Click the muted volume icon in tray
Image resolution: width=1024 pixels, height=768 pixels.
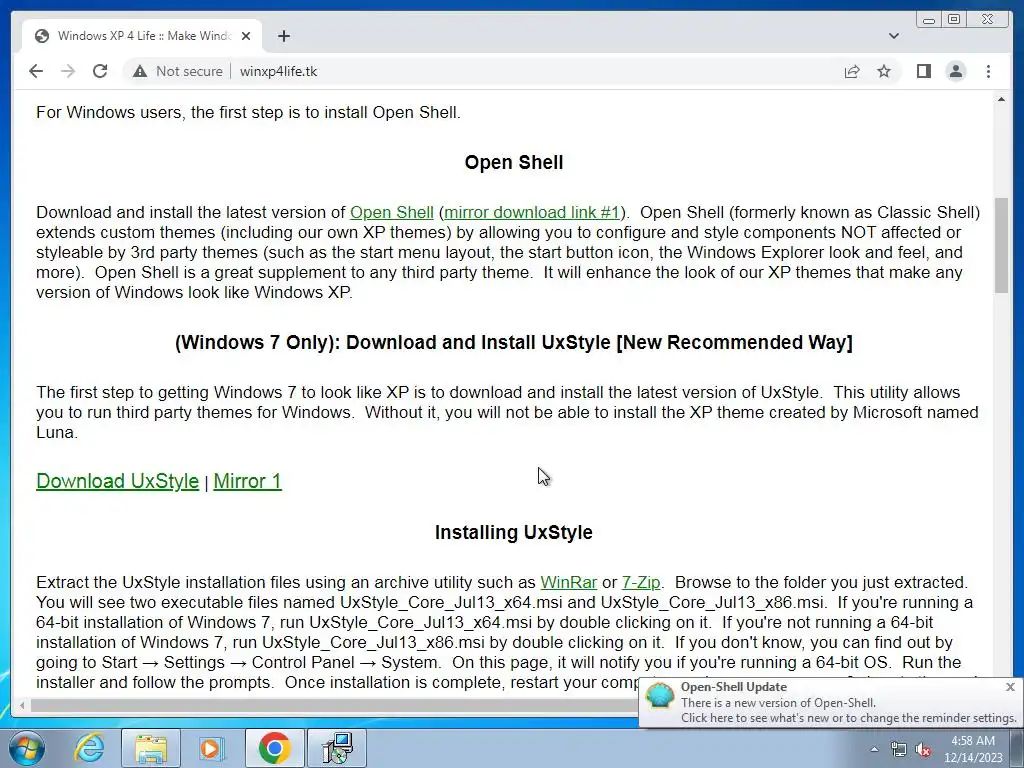coord(923,750)
